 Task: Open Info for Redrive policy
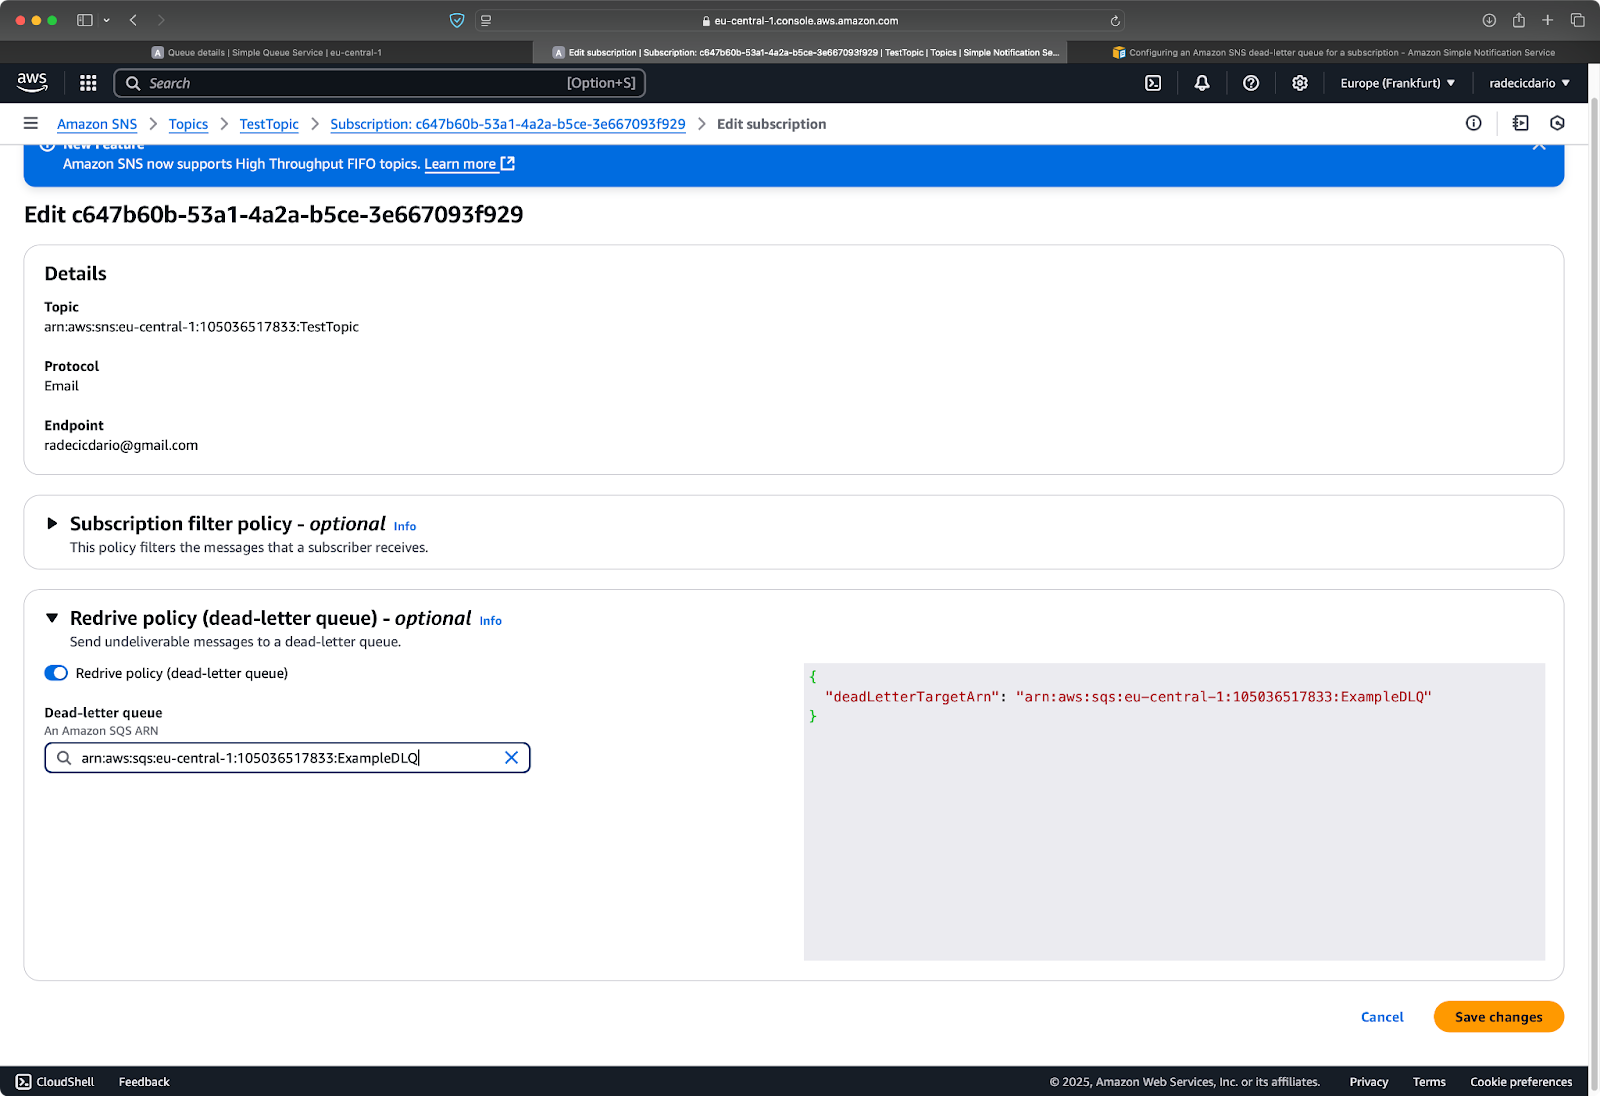(x=491, y=621)
